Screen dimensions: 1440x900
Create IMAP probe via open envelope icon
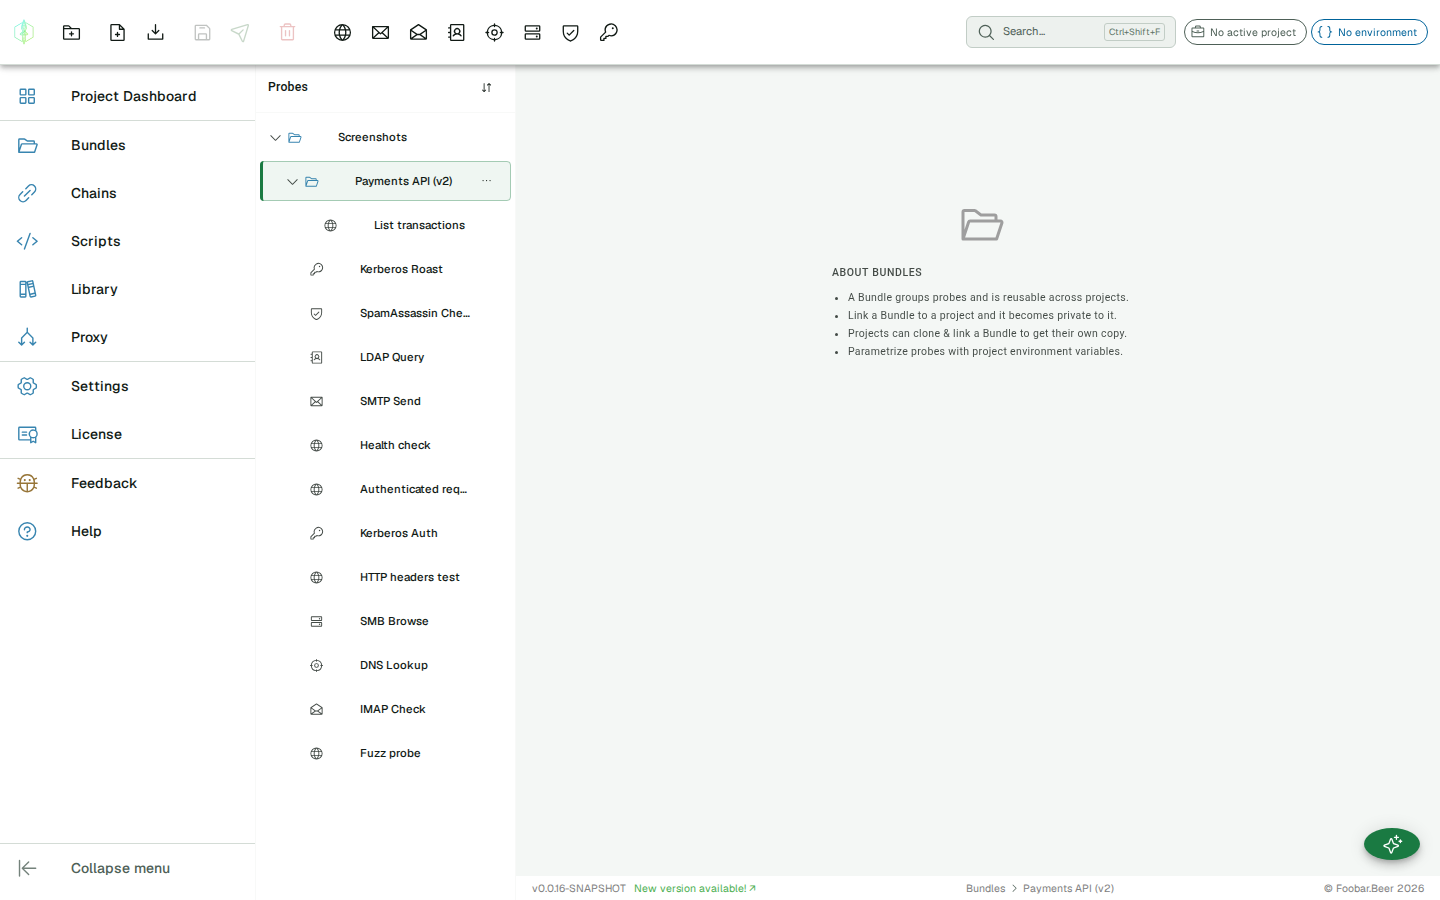point(418,32)
